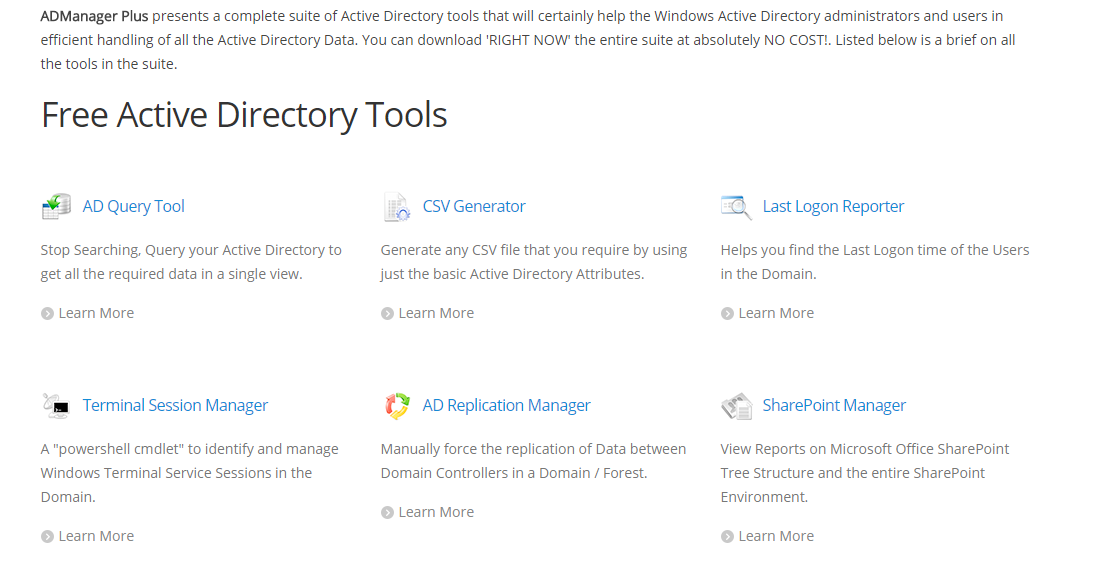Follow Learn More under SharePoint Manager
This screenshot has width=1094, height=578.
click(x=777, y=536)
